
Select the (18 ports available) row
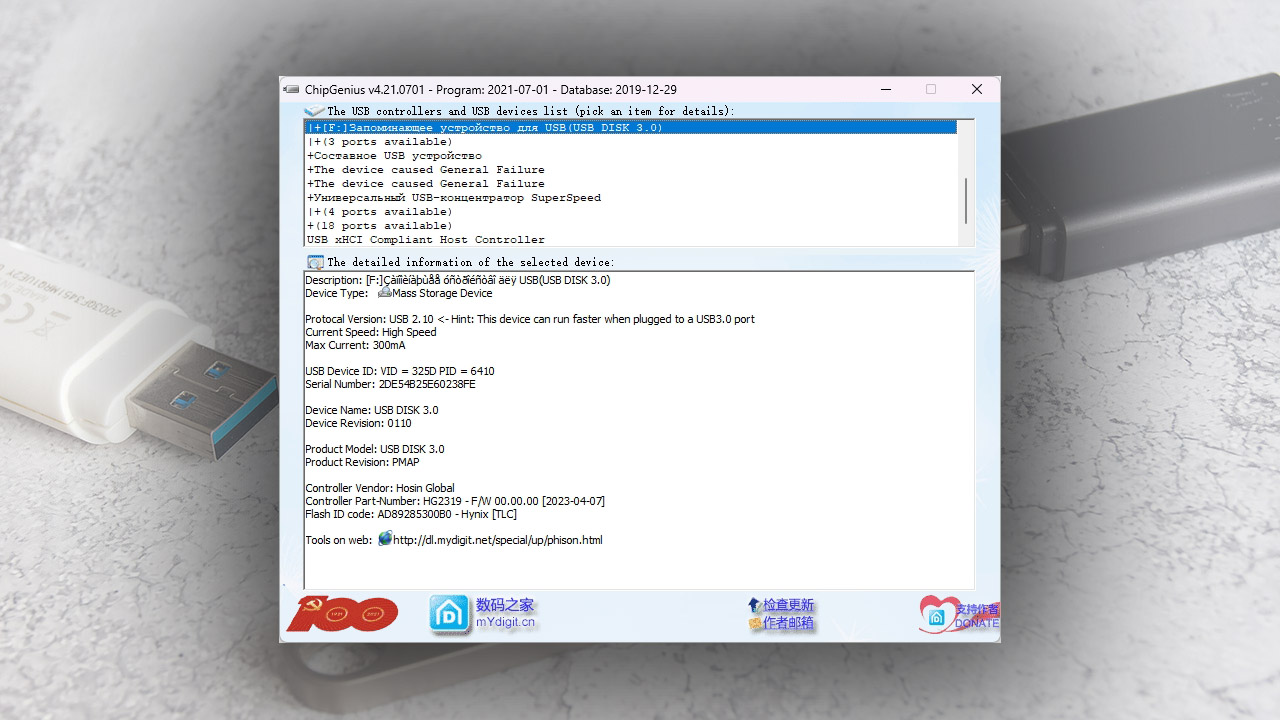(631, 225)
